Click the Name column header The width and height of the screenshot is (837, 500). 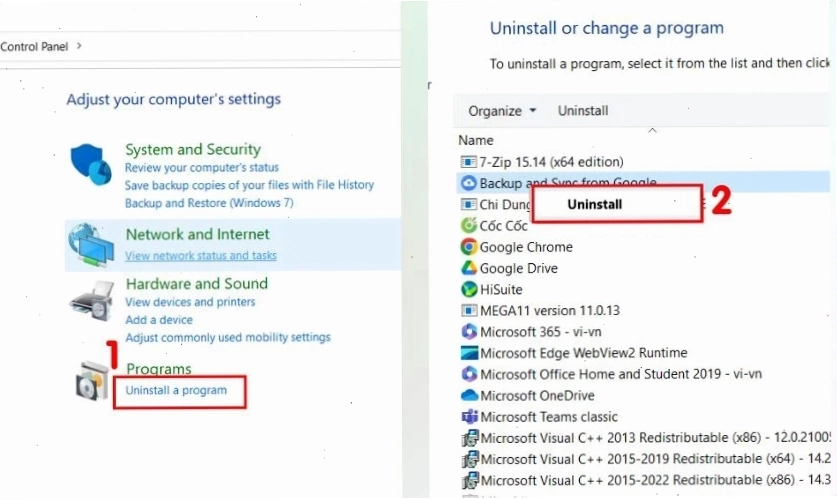476,140
